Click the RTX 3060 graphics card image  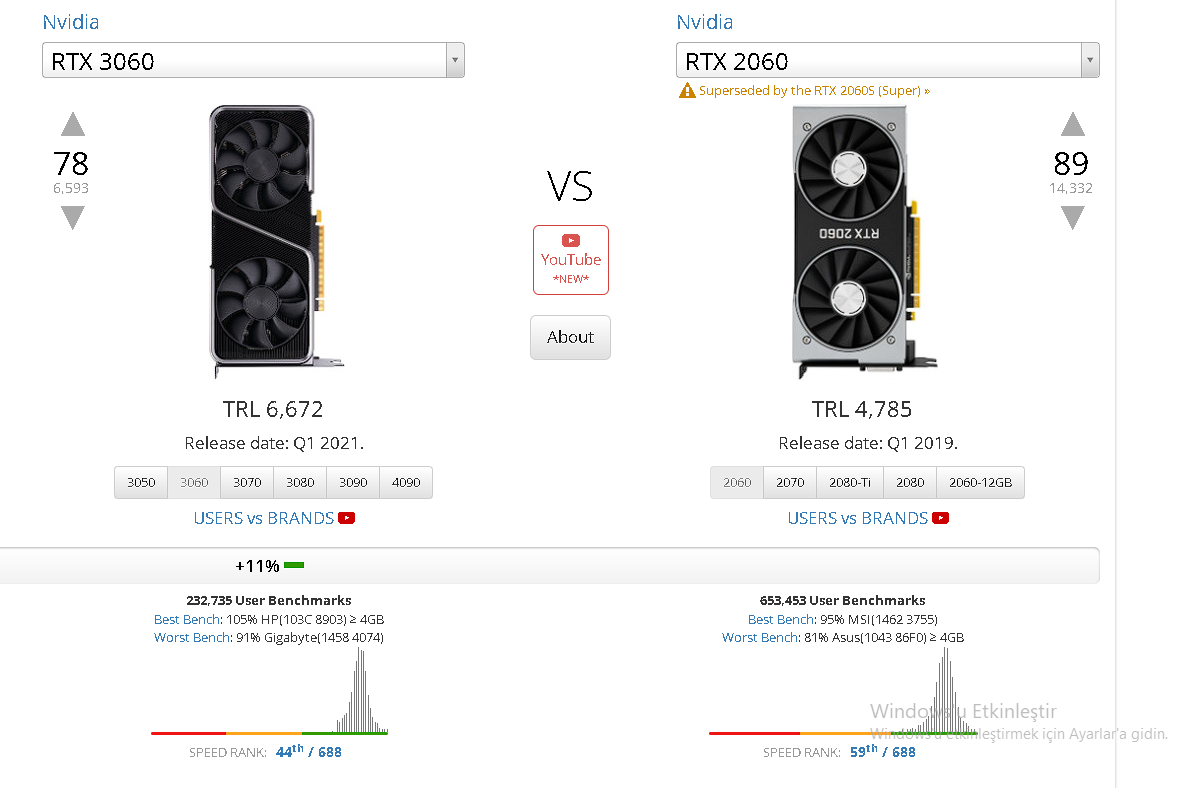click(265, 240)
